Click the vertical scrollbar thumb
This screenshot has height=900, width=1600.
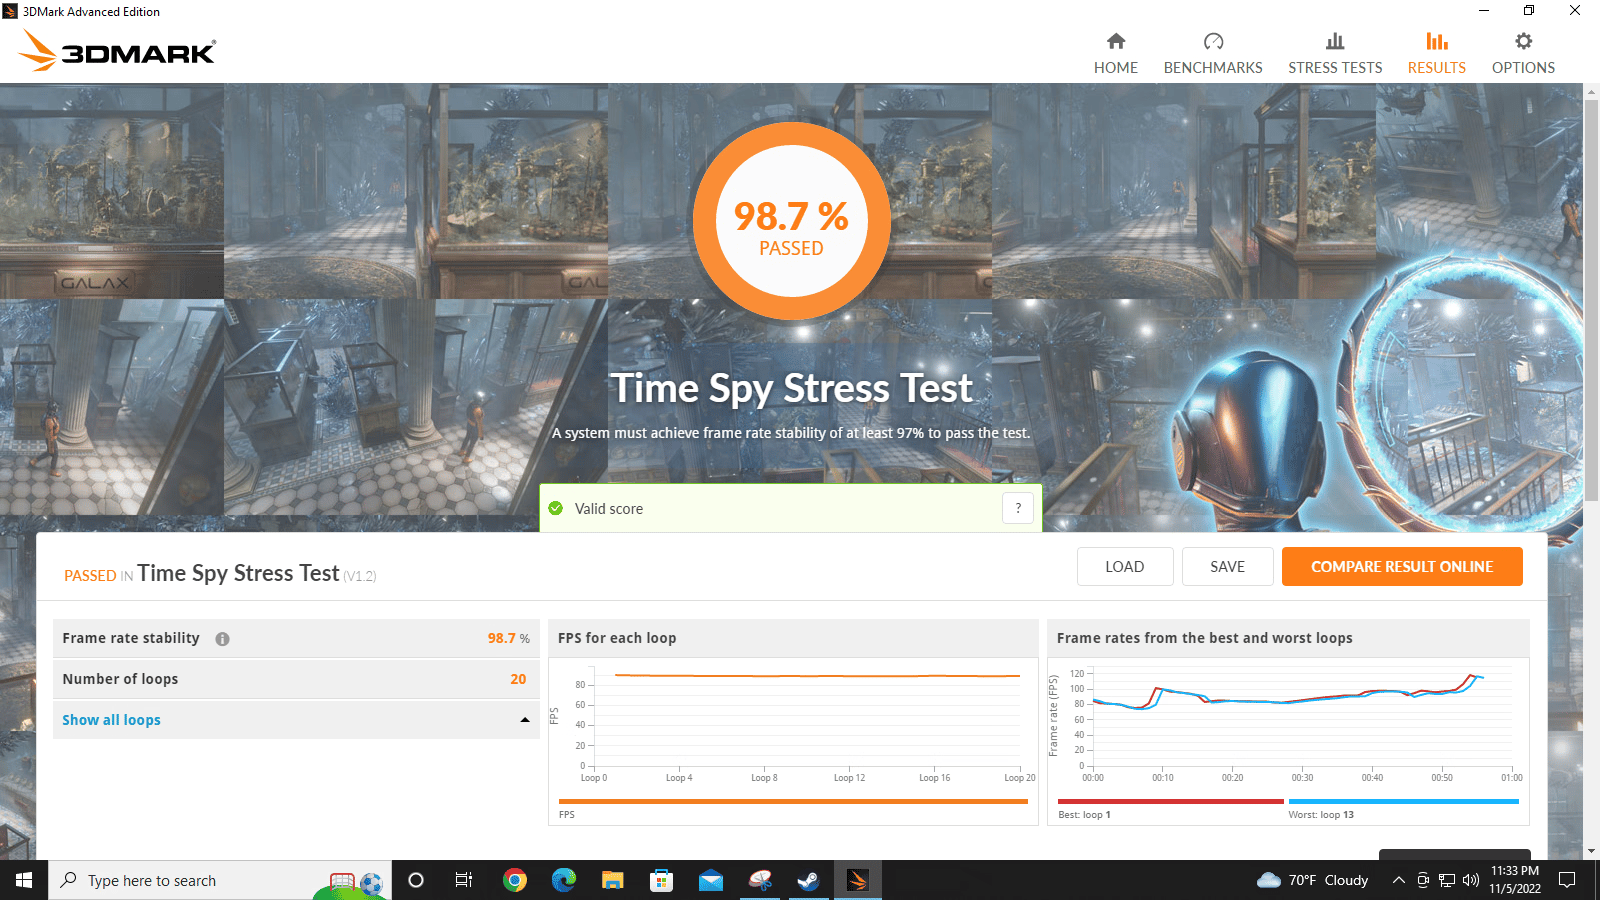click(1591, 300)
